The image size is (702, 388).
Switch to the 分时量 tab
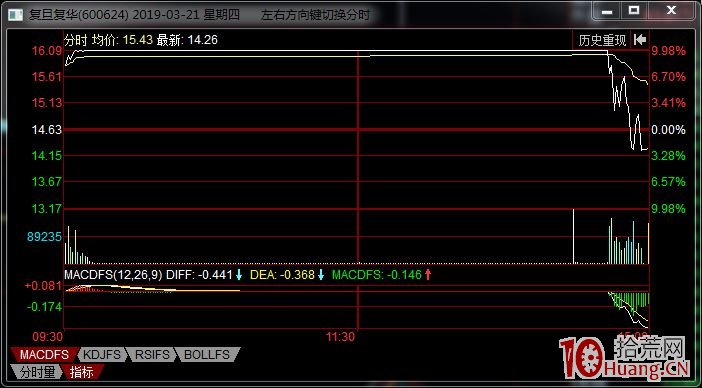[38, 371]
